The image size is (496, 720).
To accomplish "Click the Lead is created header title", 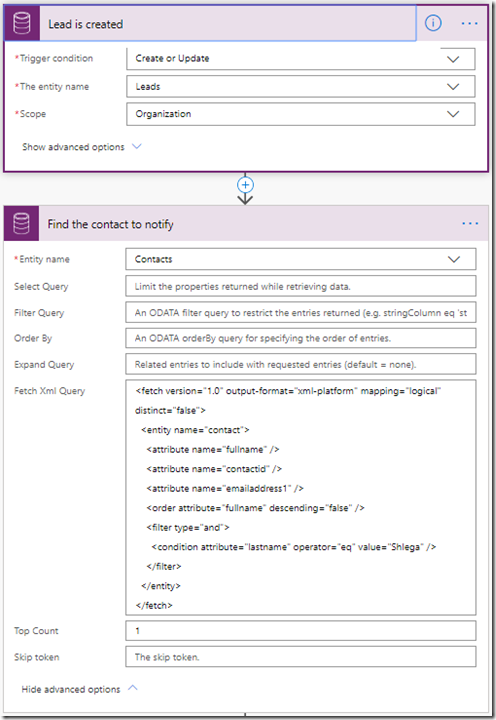I will [85, 24].
